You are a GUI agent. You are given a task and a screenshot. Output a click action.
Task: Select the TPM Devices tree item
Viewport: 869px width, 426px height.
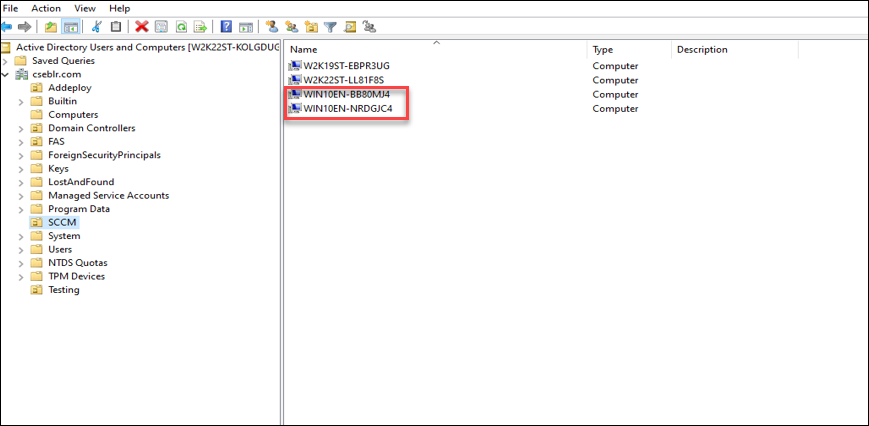[x=76, y=276]
